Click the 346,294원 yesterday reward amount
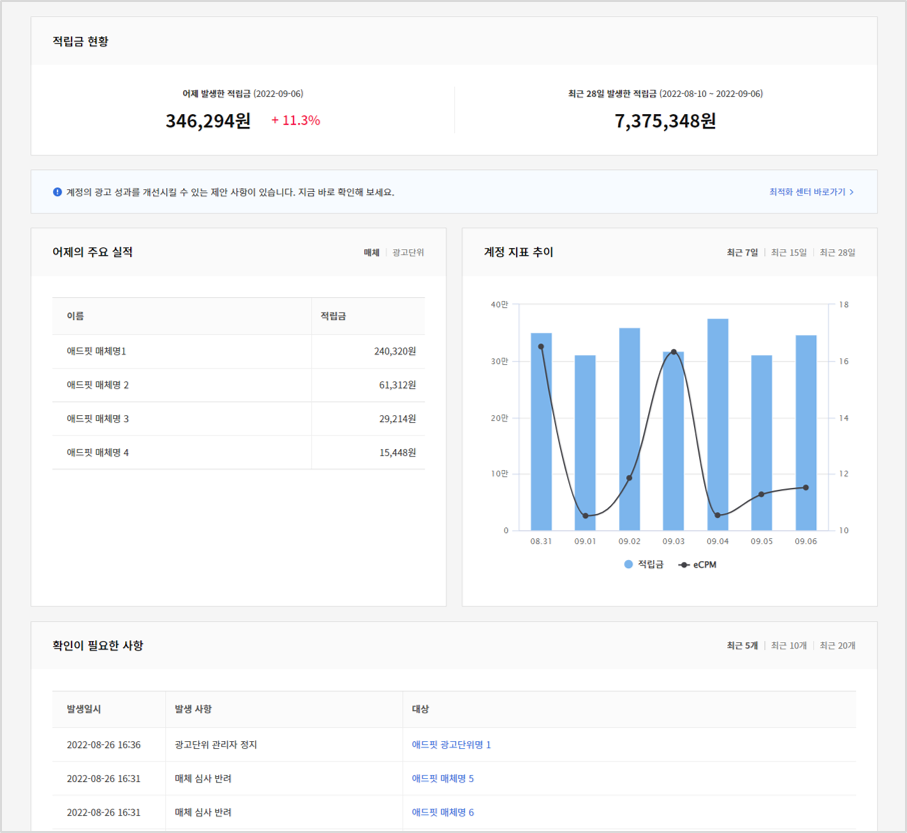907x833 pixels. [x=208, y=121]
